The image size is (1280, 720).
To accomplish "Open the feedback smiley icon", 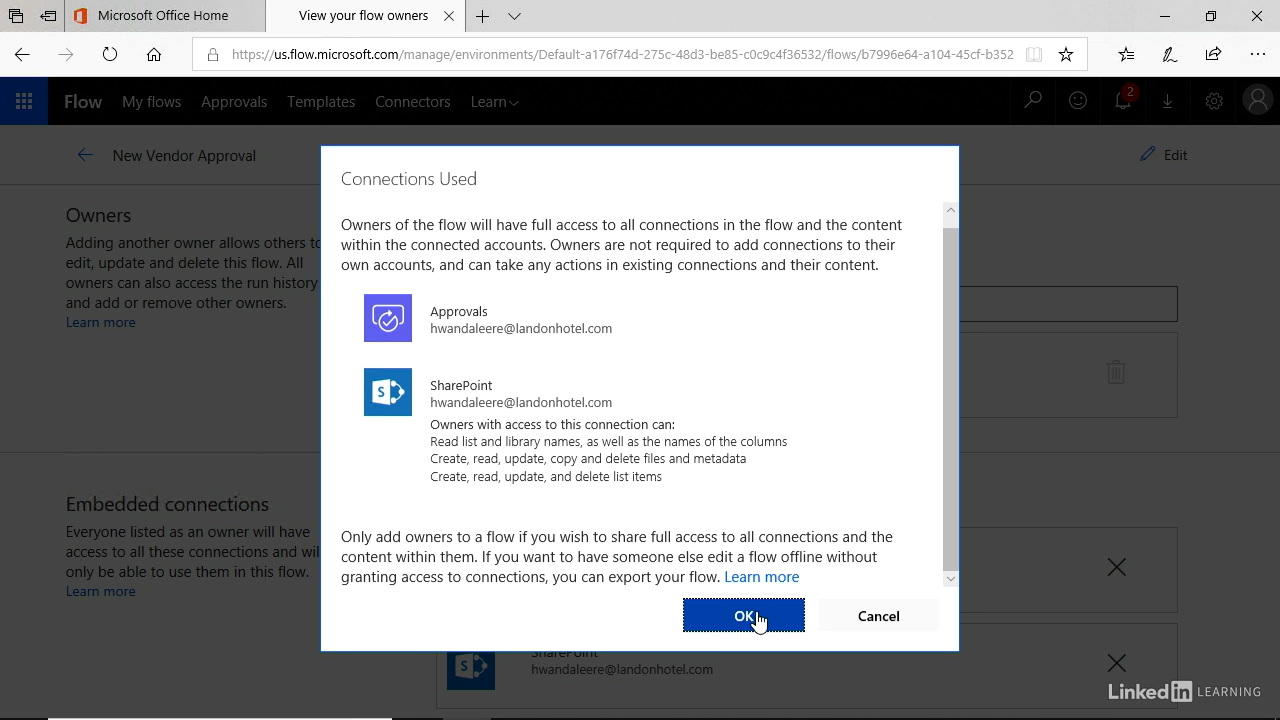I will pos(1078,101).
